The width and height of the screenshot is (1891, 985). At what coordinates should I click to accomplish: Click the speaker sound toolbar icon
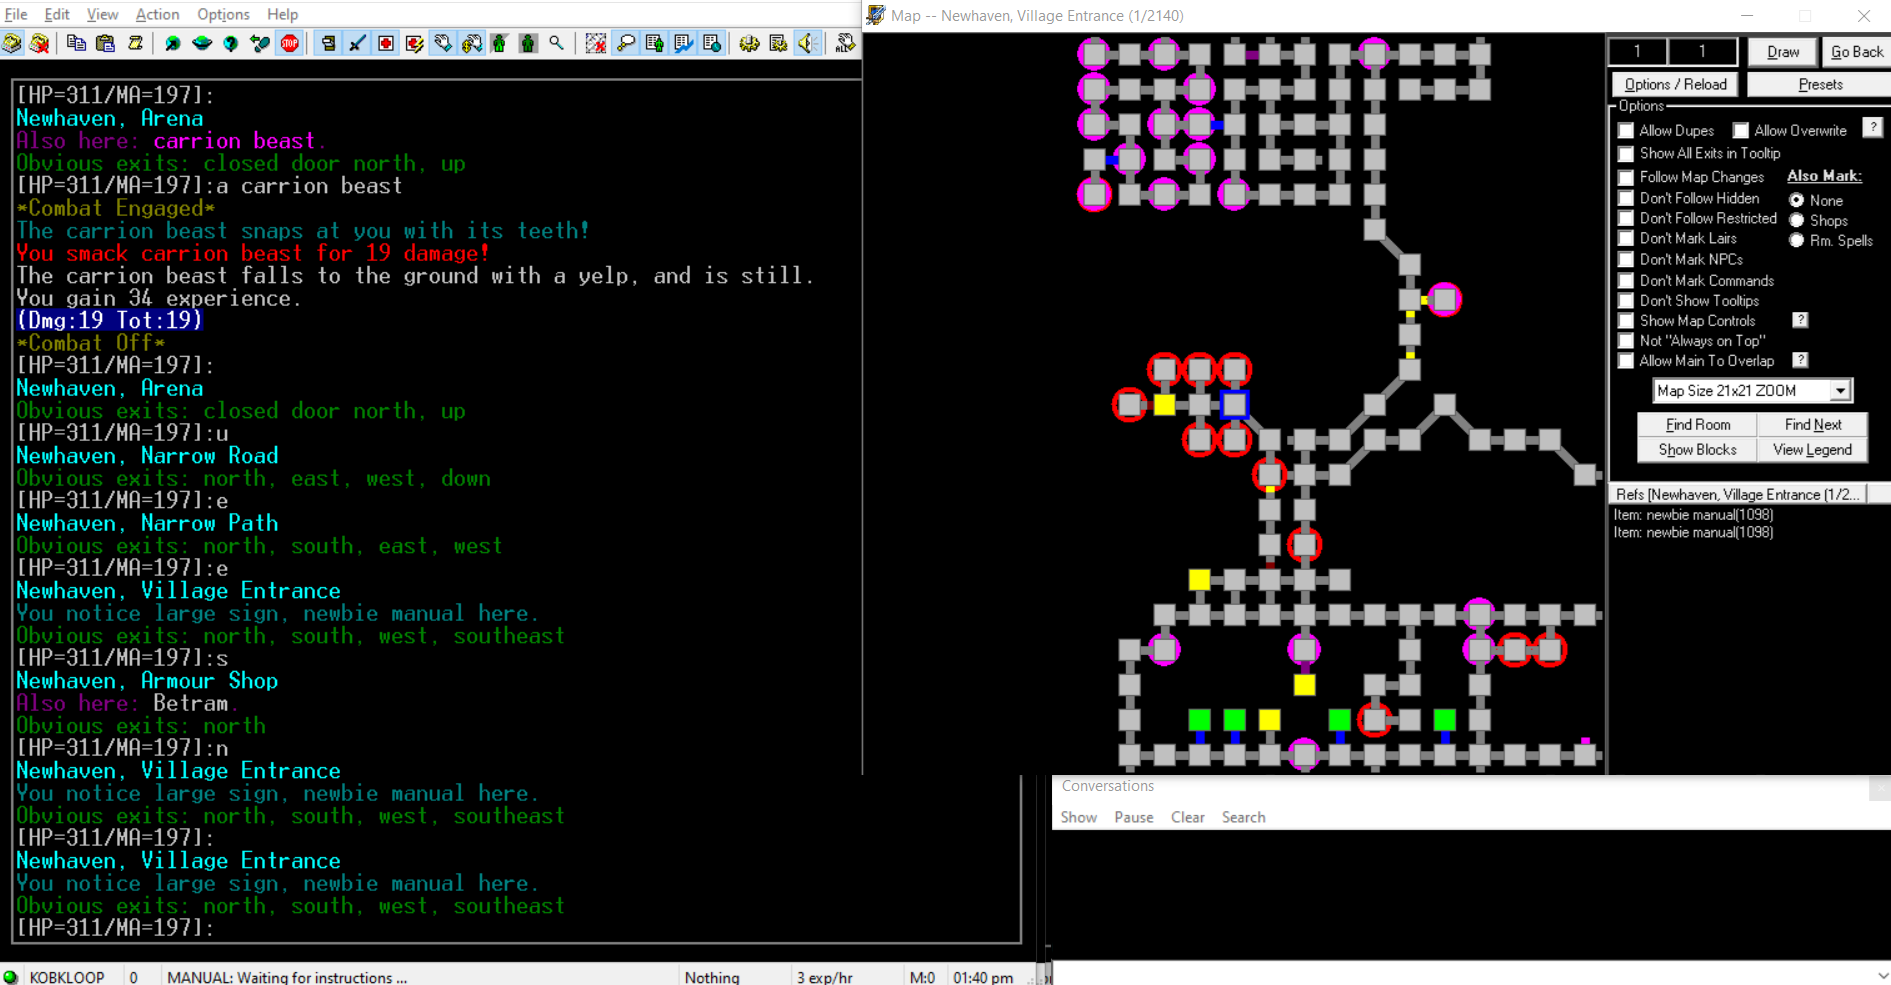point(807,43)
